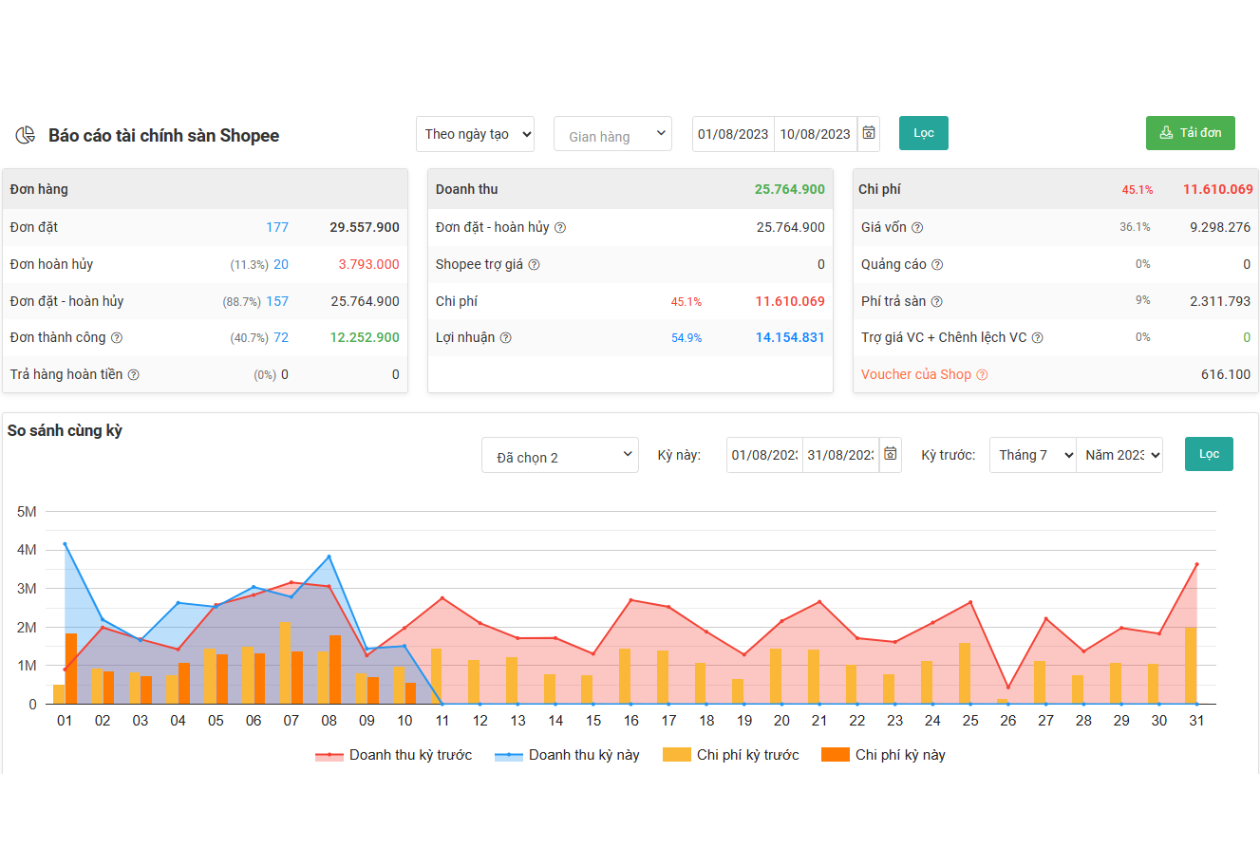This screenshot has height=860, width=1260.
Task: Click the help icon beside Quảng cáo
Action: pos(937,265)
